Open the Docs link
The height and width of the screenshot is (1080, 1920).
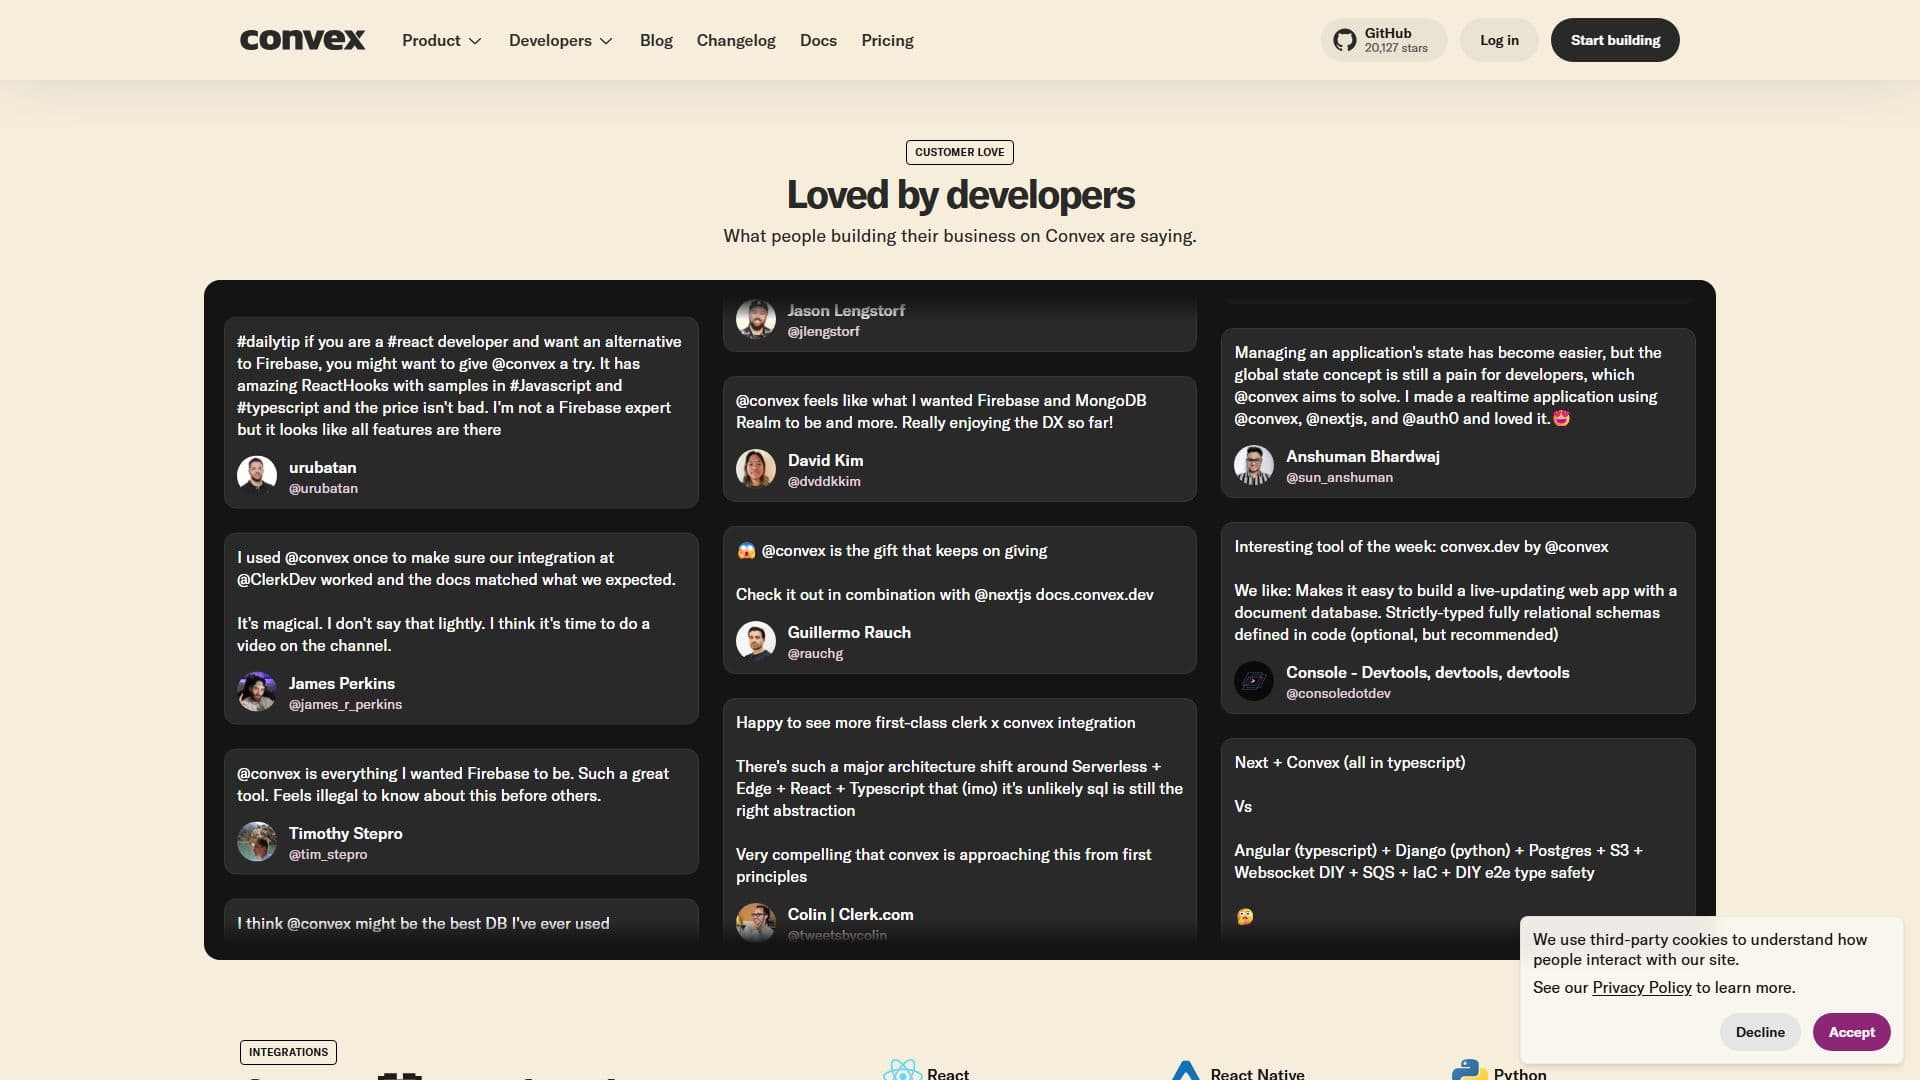[818, 40]
